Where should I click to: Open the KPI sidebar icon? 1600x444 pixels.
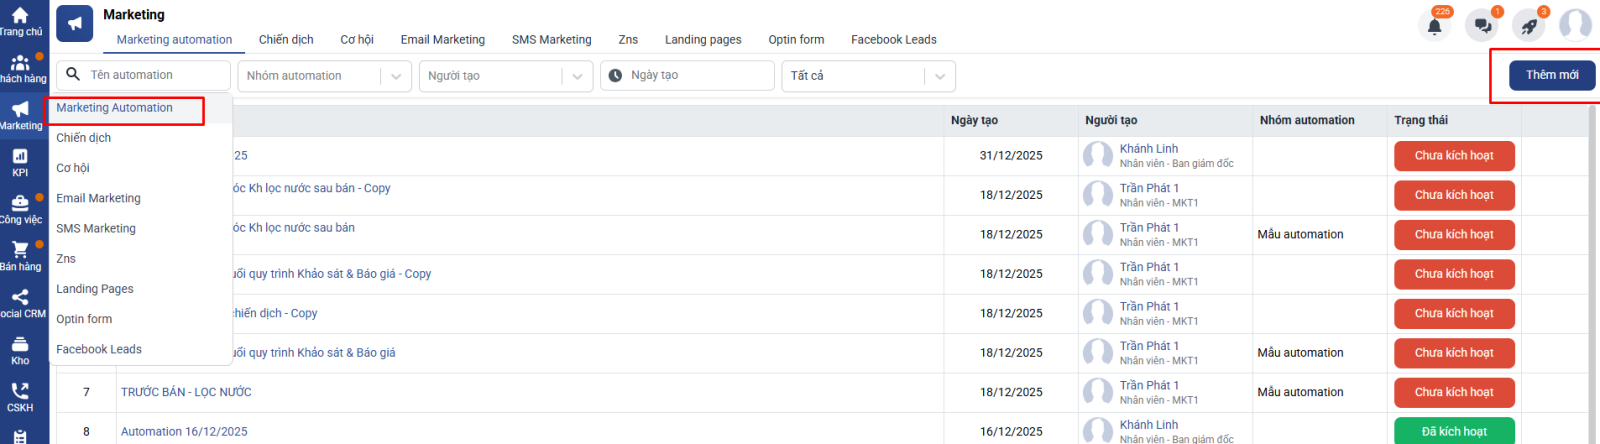20,161
